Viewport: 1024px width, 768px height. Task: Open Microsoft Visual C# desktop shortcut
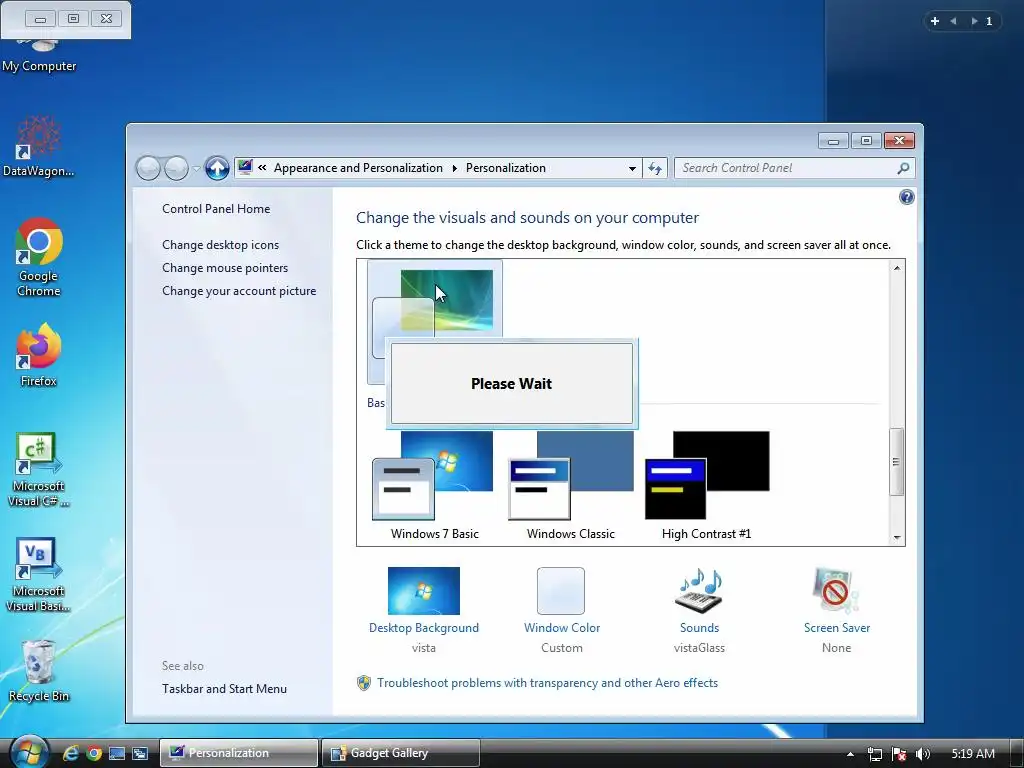point(38,469)
